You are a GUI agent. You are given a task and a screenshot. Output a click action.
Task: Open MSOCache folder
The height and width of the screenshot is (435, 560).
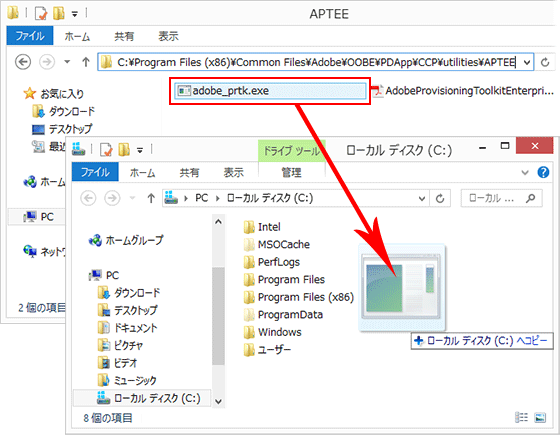277,245
